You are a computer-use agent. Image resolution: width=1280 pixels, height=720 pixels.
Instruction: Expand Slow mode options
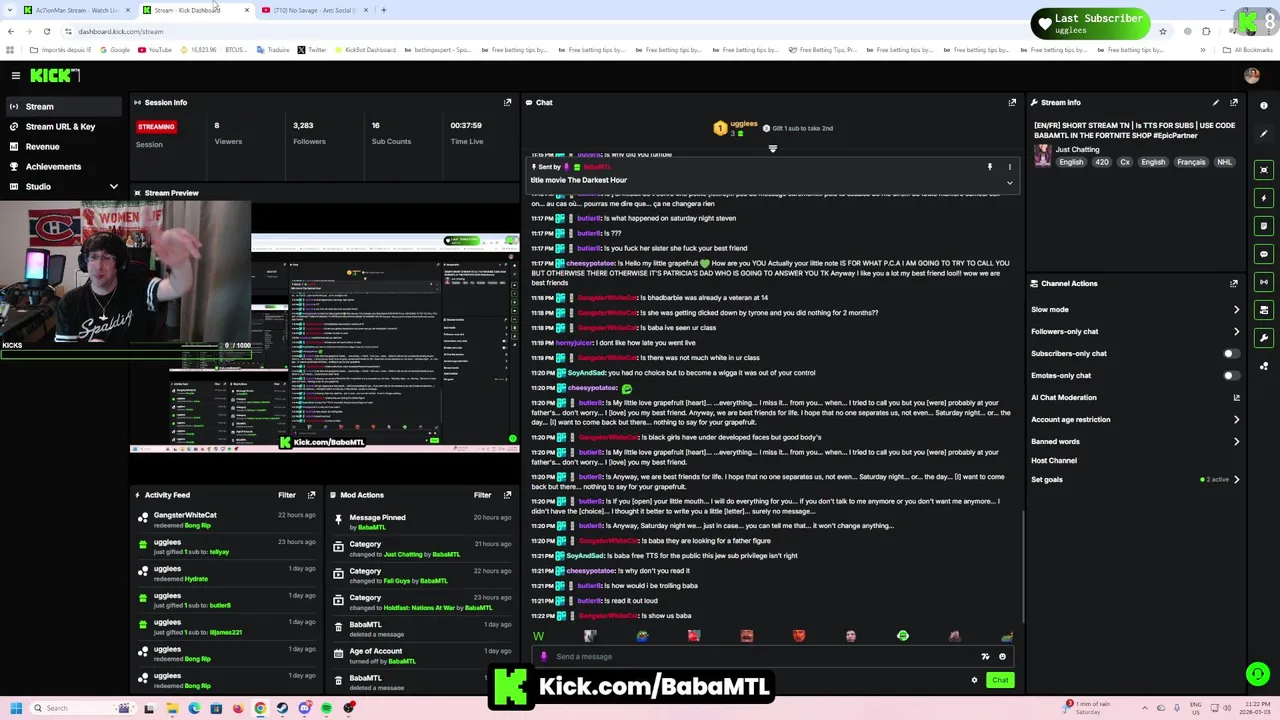pyautogui.click(x=1236, y=310)
